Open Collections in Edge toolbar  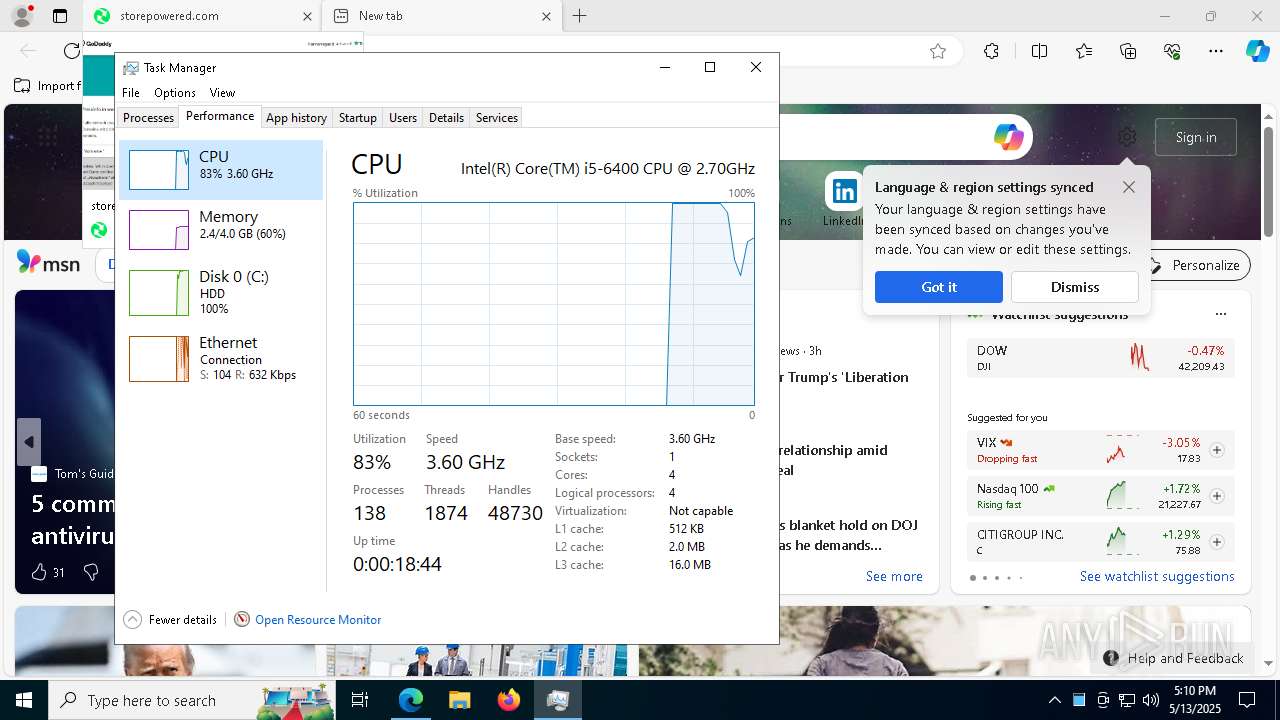pyautogui.click(x=1128, y=51)
